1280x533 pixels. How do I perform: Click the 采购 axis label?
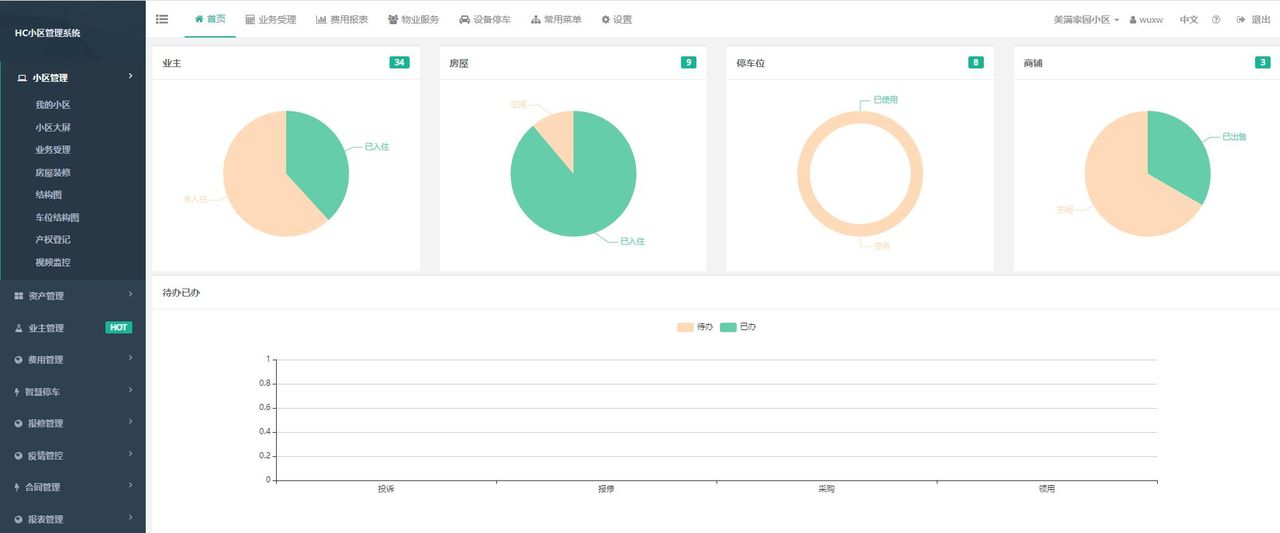point(826,489)
